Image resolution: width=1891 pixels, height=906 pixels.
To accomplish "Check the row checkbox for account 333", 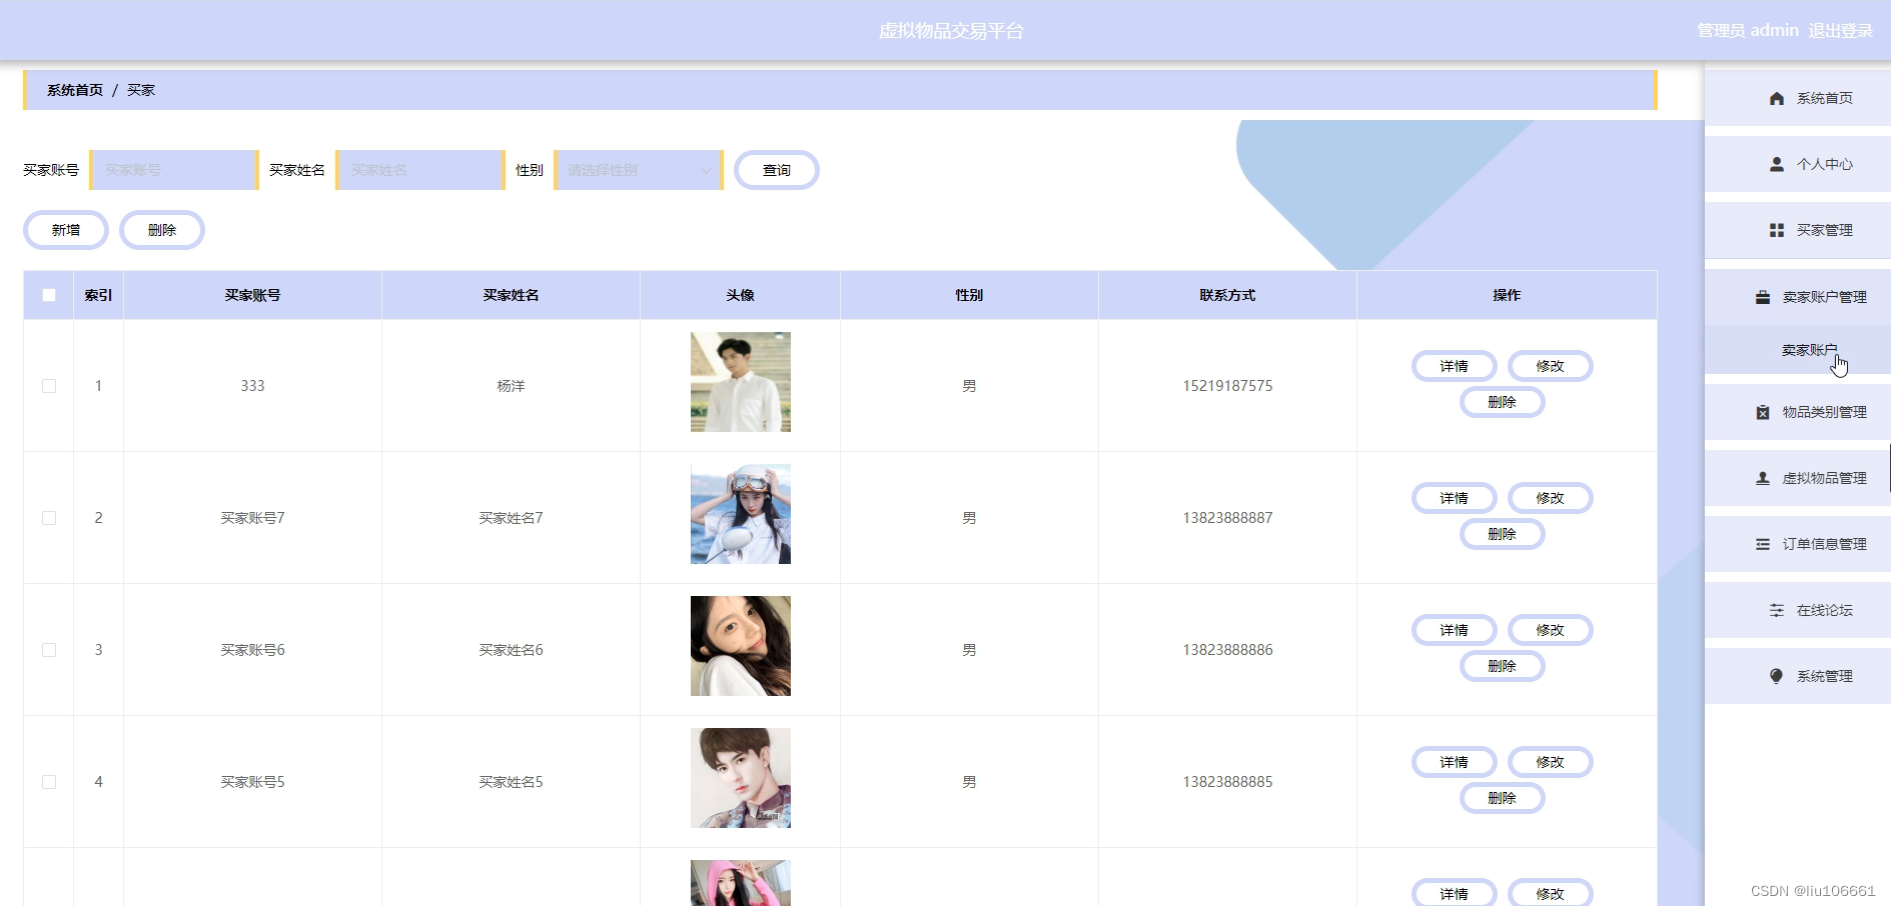I will [49, 386].
